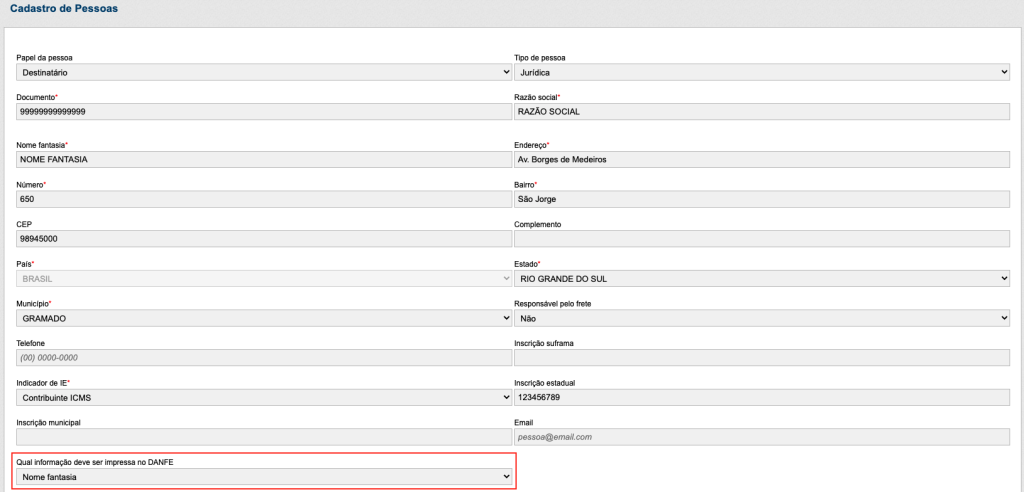The image size is (1024, 492).
Task: Open the DANFE printed information dropdown
Action: click(x=264, y=477)
